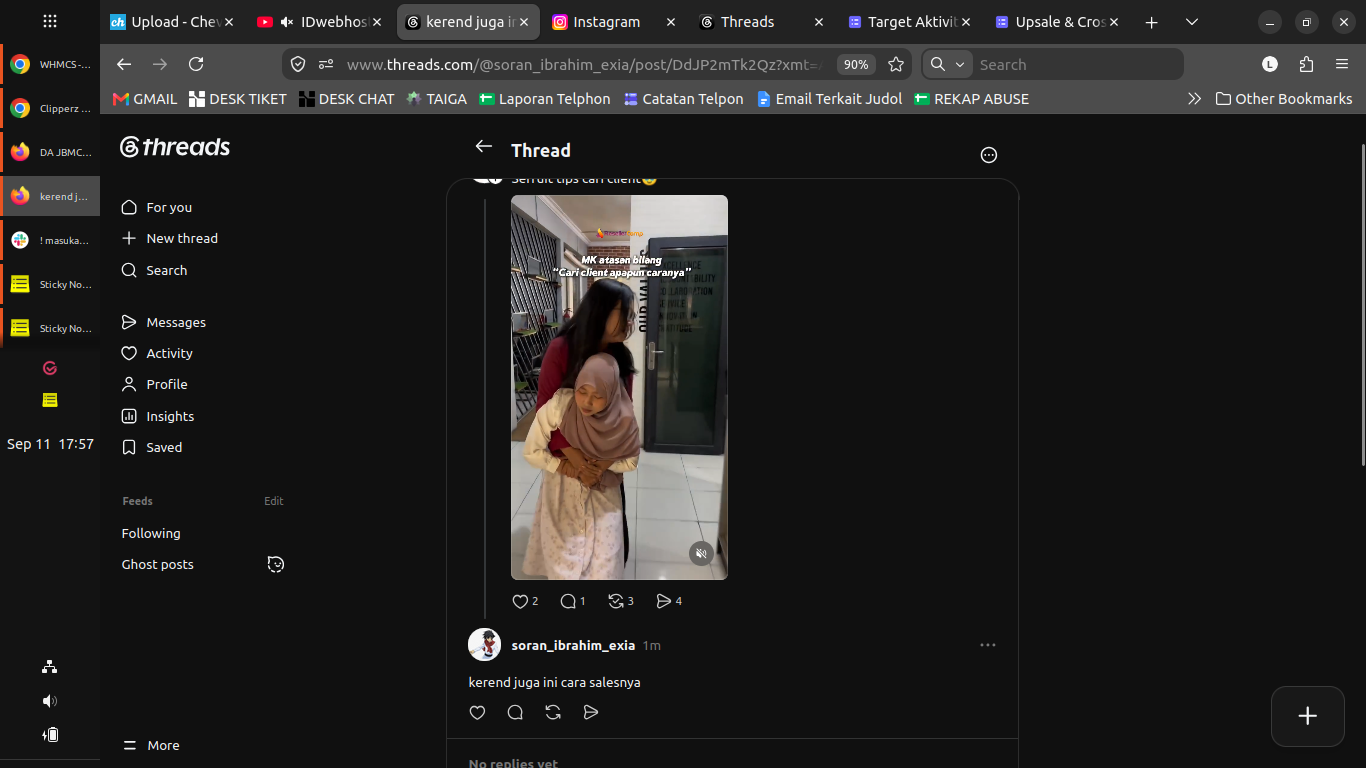Like the video post with heart icon
This screenshot has height=768, width=1366.
[x=520, y=601]
